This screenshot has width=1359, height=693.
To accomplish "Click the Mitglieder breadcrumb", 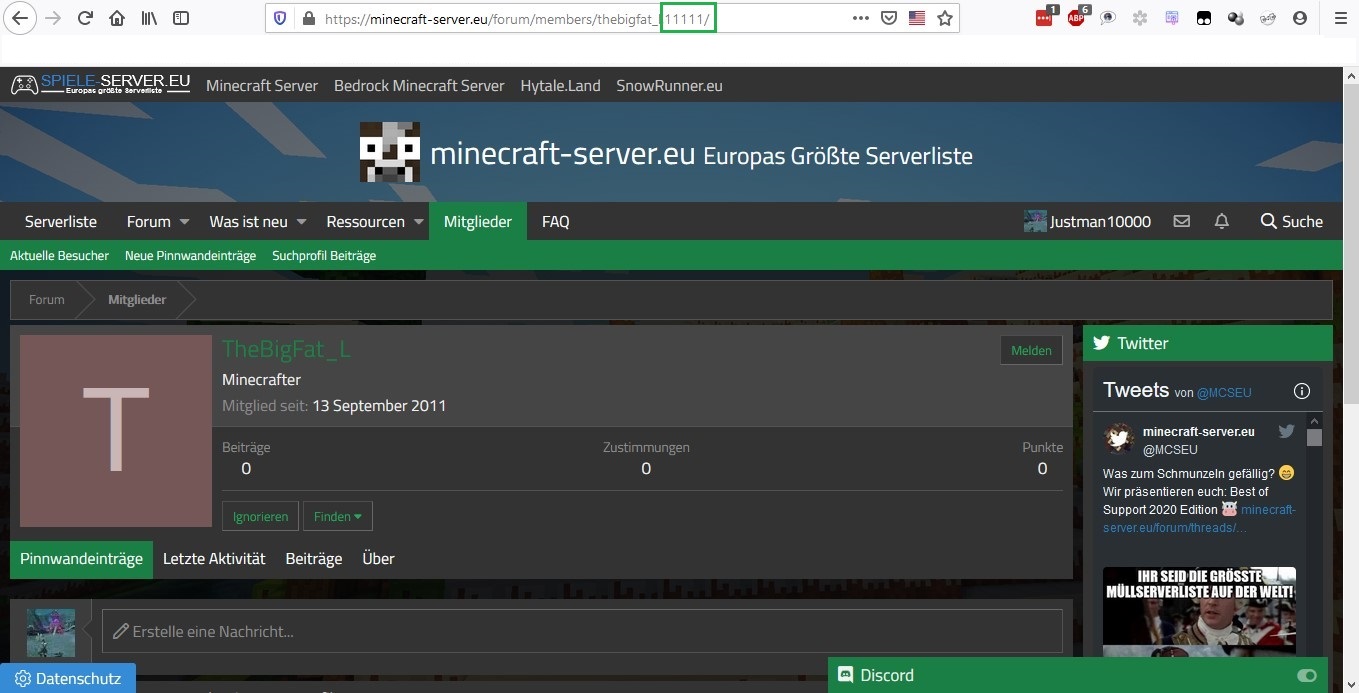I will click(x=137, y=299).
